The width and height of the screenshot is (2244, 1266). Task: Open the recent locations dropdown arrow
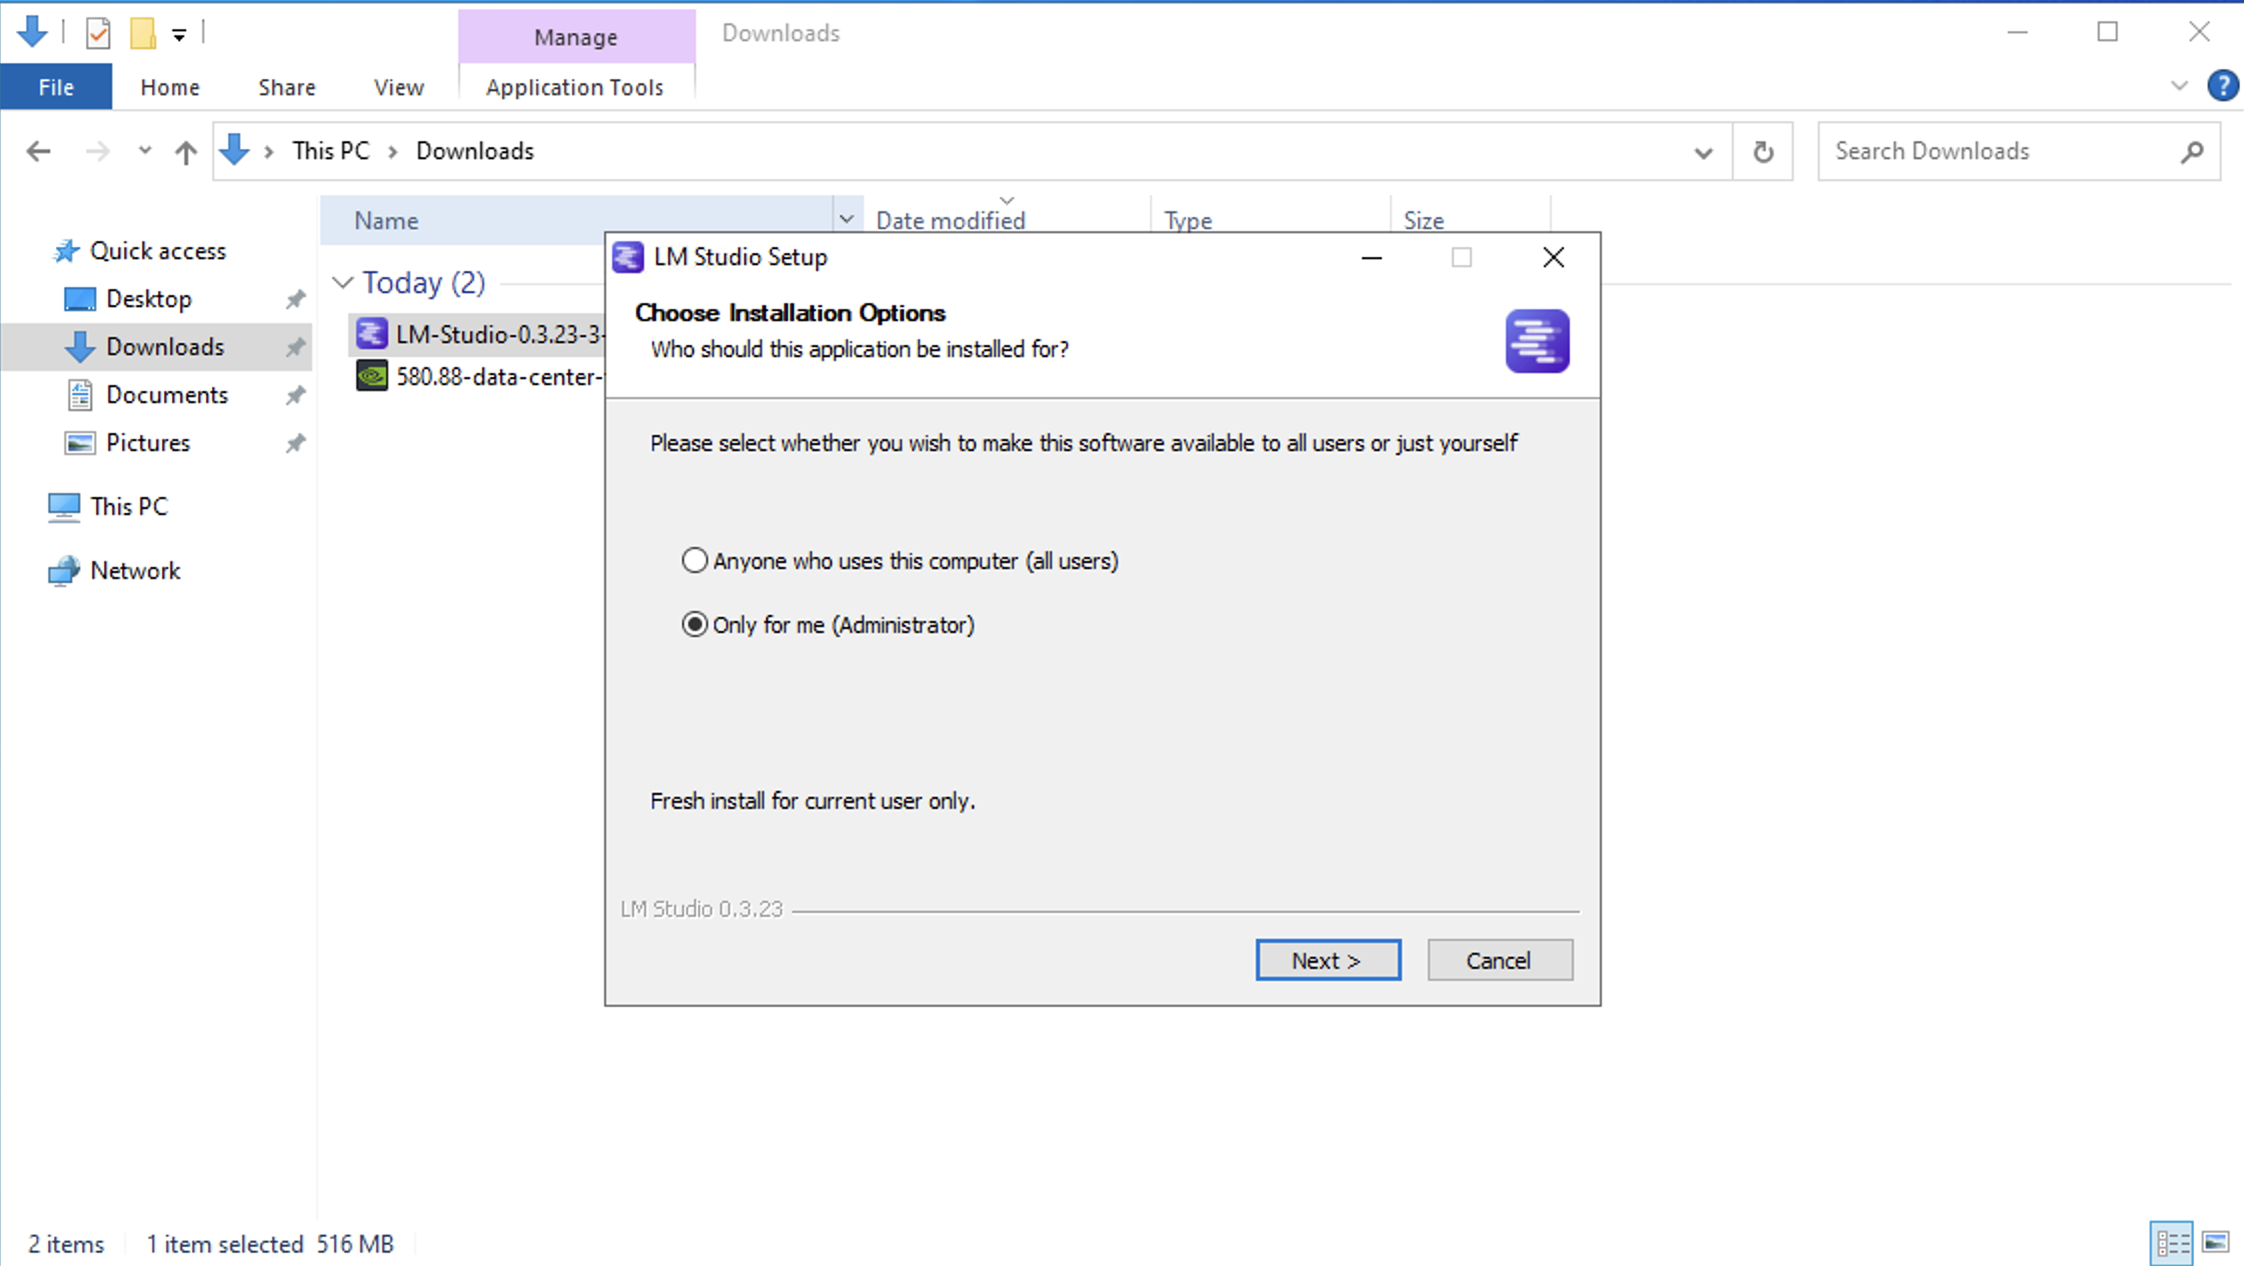(145, 151)
